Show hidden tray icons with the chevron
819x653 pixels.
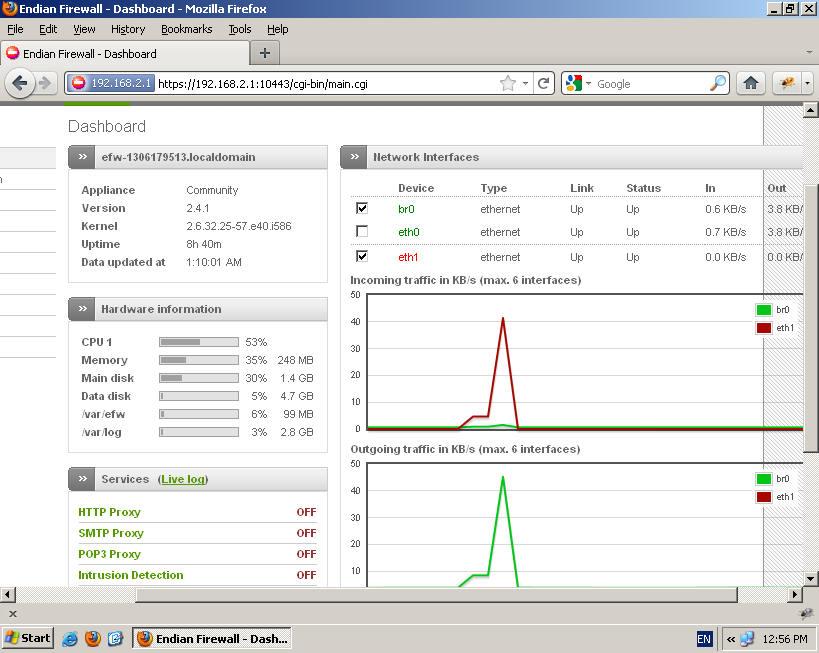[x=731, y=639]
